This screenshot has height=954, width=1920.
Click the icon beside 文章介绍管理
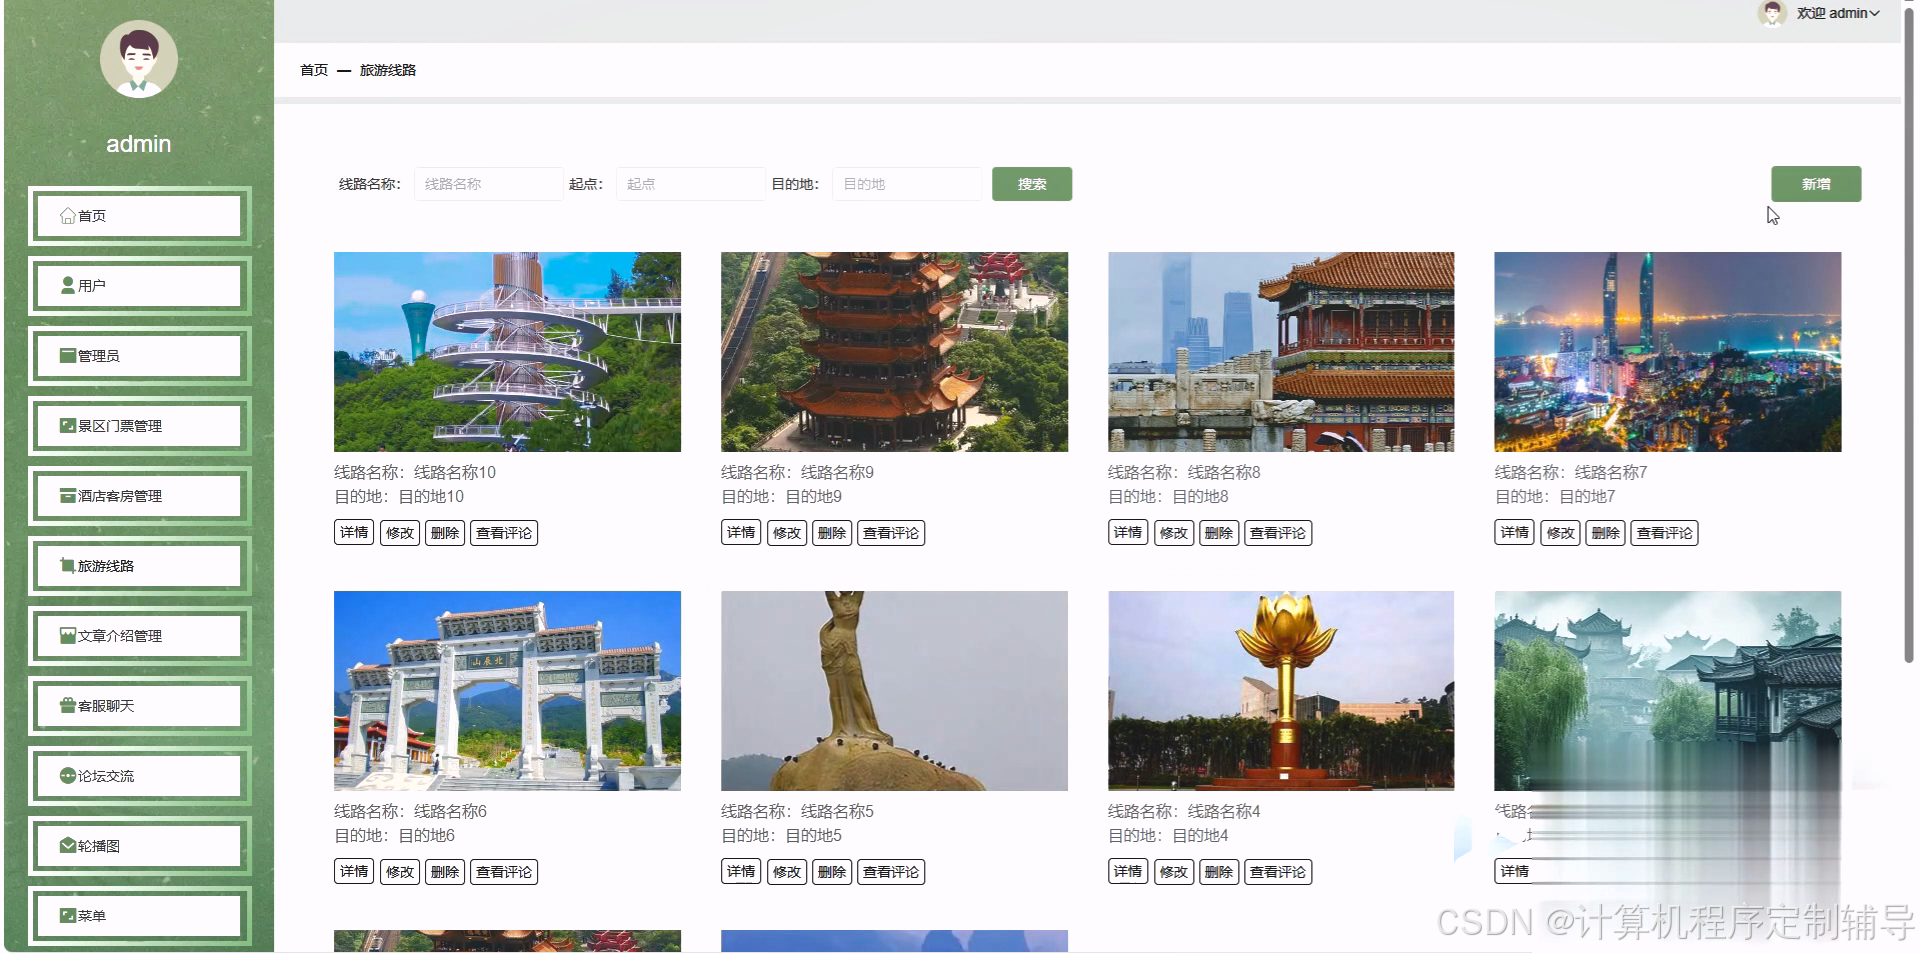(68, 636)
